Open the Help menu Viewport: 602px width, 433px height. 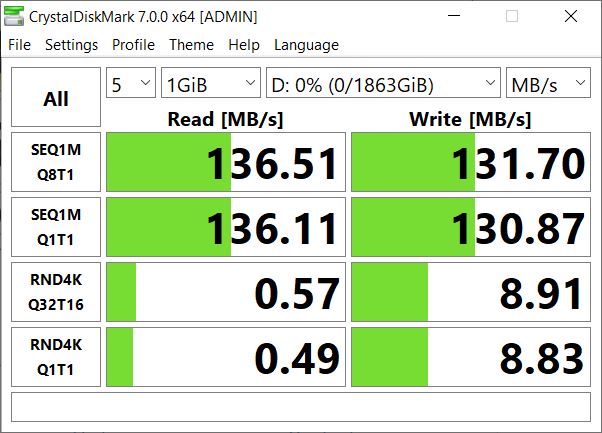tap(244, 45)
